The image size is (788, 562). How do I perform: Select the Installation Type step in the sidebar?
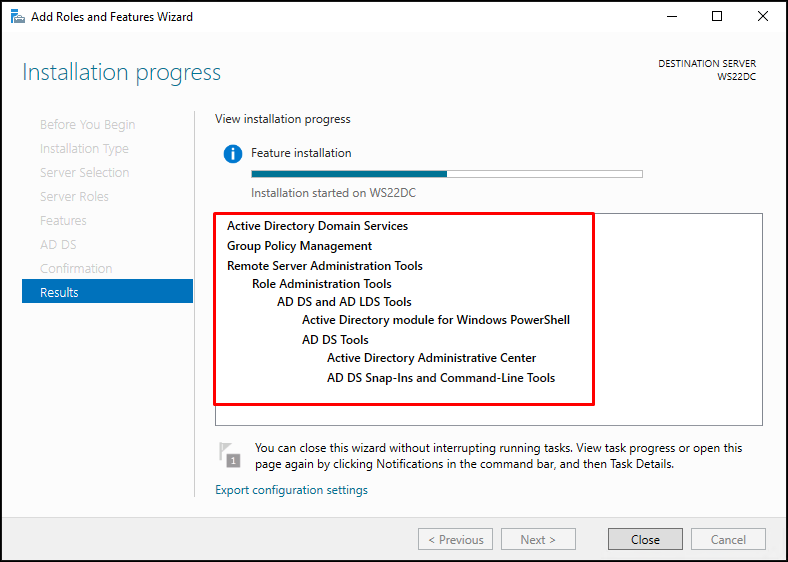[x=84, y=149]
